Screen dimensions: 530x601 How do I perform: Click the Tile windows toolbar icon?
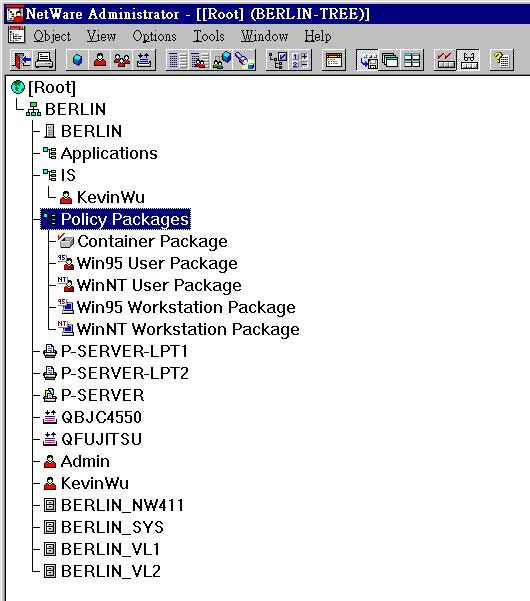click(412, 60)
